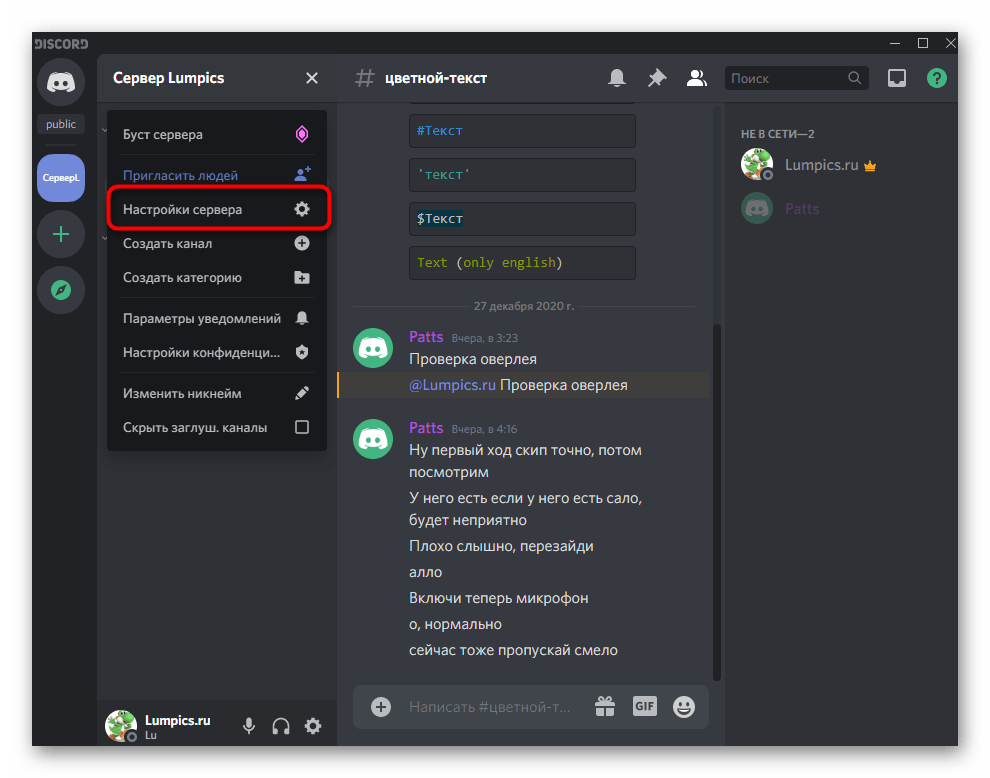
Task: Click Patts avatar beside 4:16 message
Action: tap(373, 439)
